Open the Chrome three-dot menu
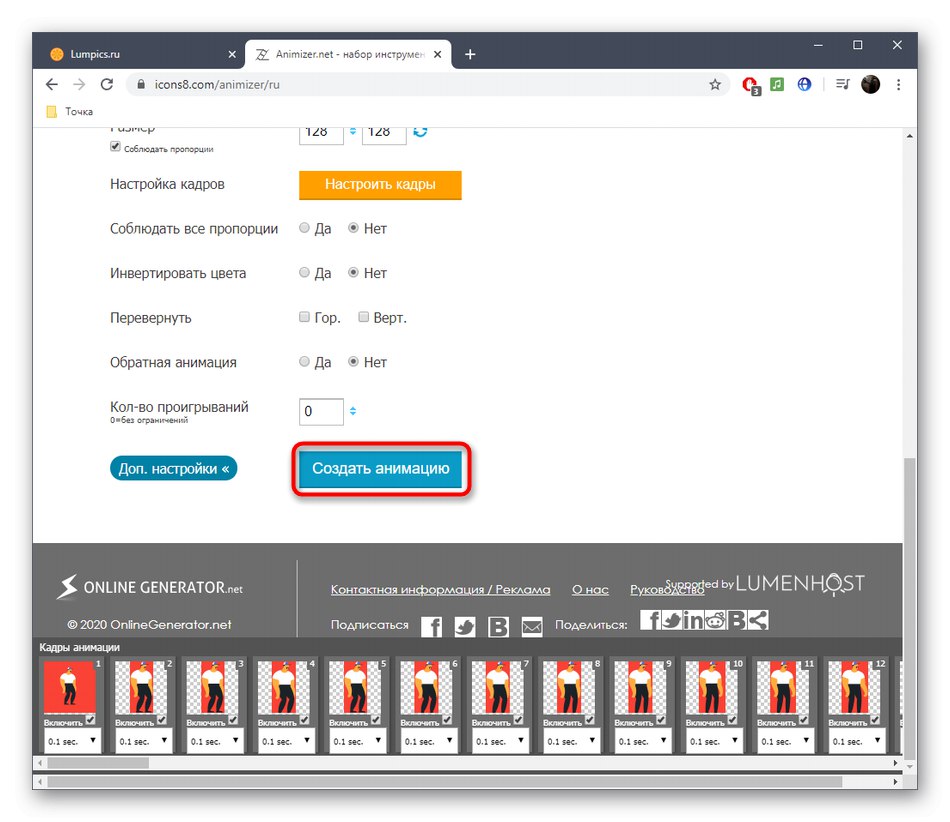This screenshot has height=822, width=950. pyautogui.click(x=899, y=84)
